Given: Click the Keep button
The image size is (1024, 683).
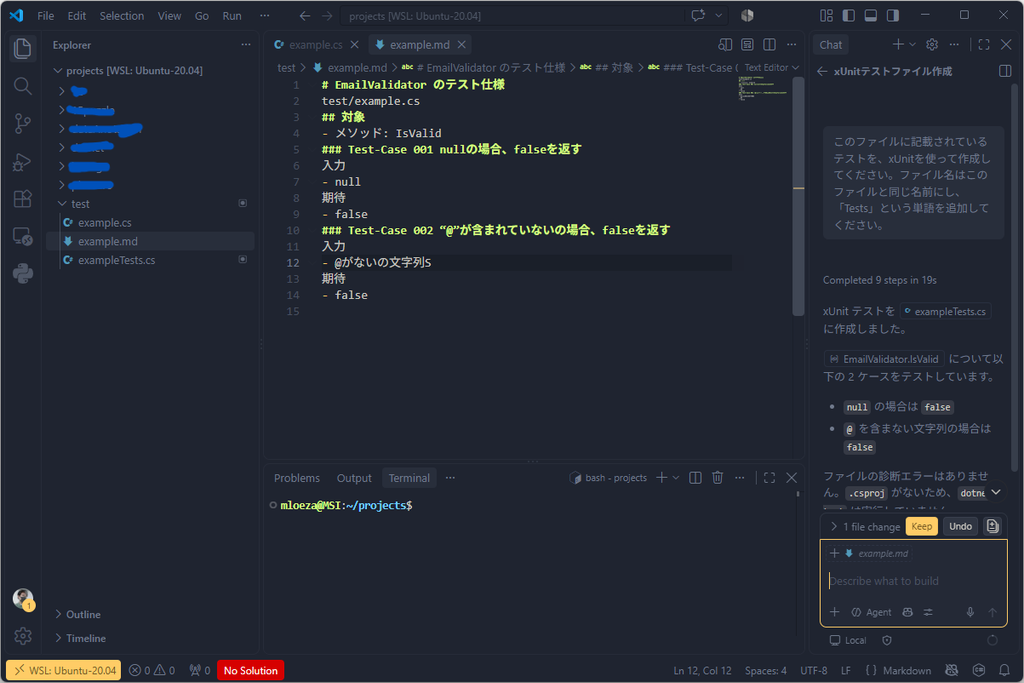Looking at the screenshot, I should click(921, 526).
